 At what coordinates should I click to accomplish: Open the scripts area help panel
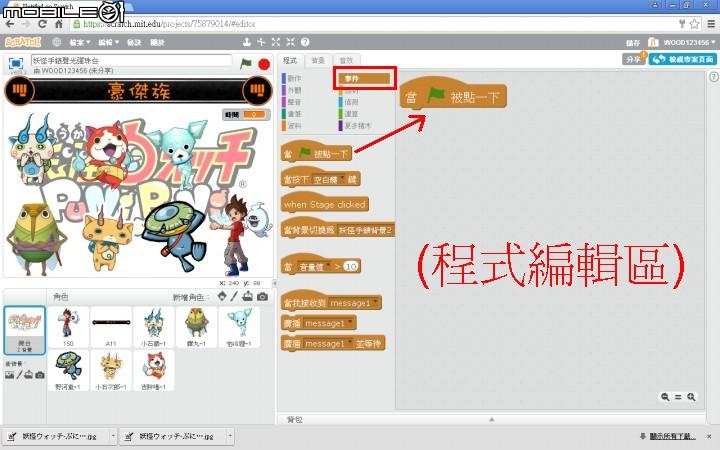[x=714, y=77]
